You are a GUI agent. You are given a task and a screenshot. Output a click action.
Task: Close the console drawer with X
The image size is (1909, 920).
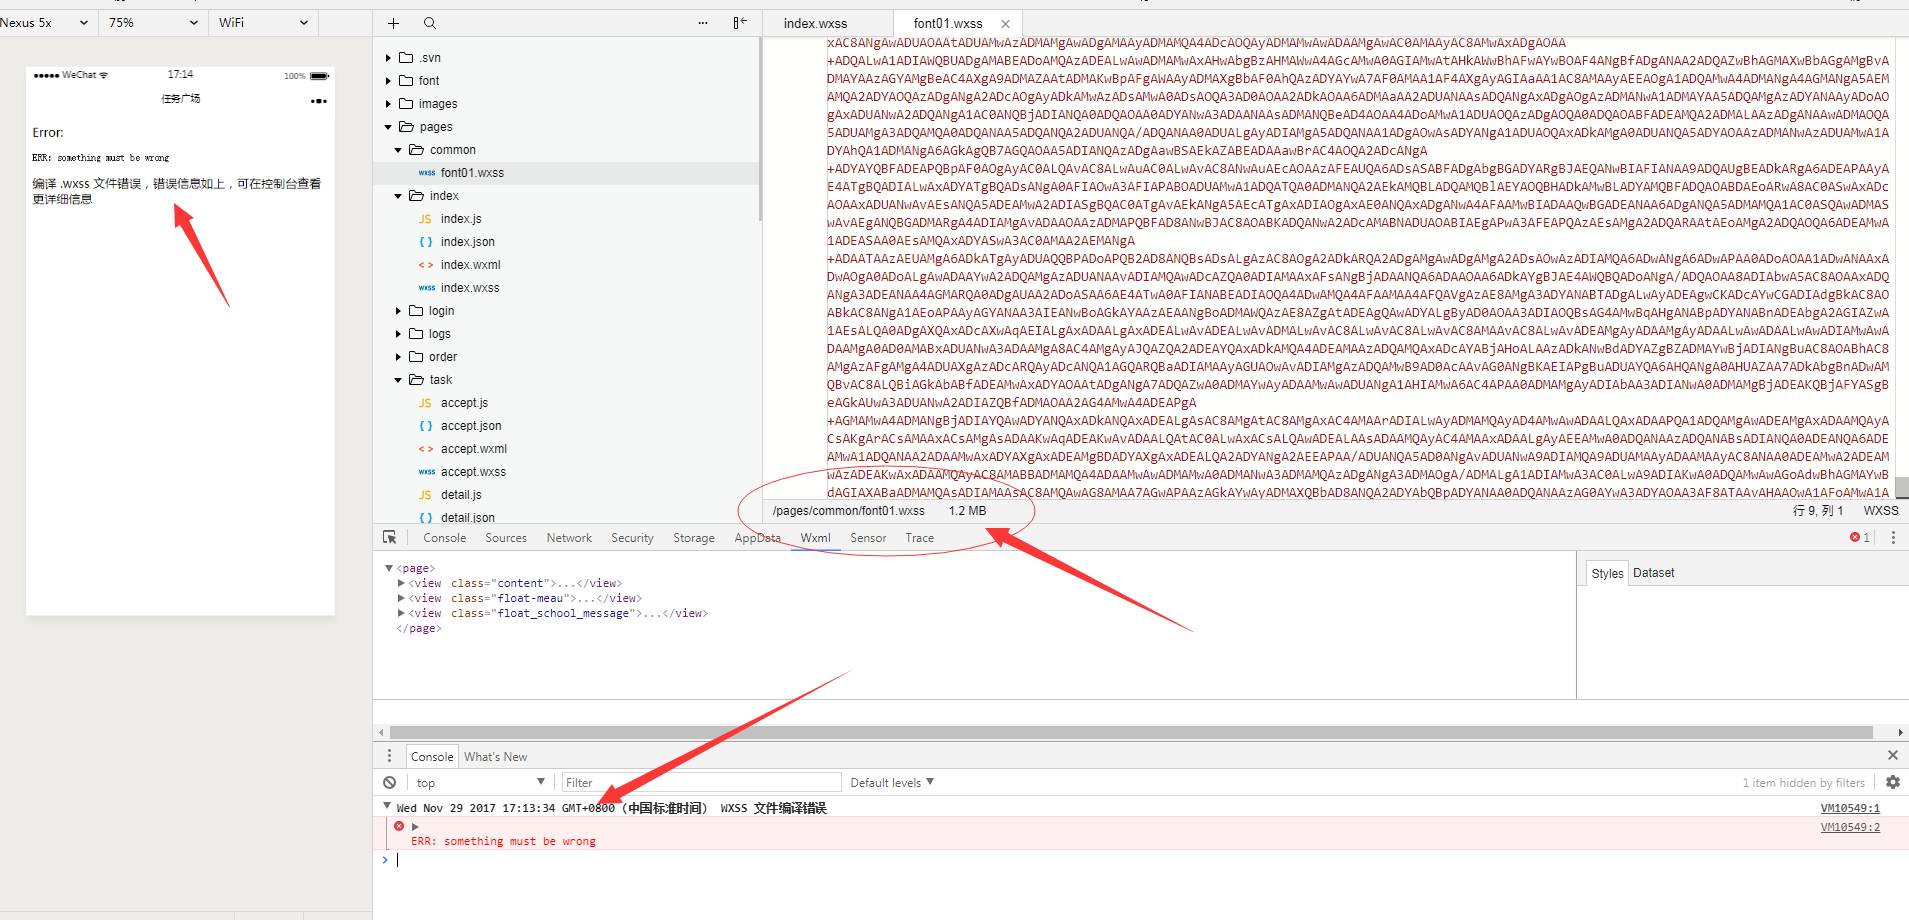[1892, 756]
